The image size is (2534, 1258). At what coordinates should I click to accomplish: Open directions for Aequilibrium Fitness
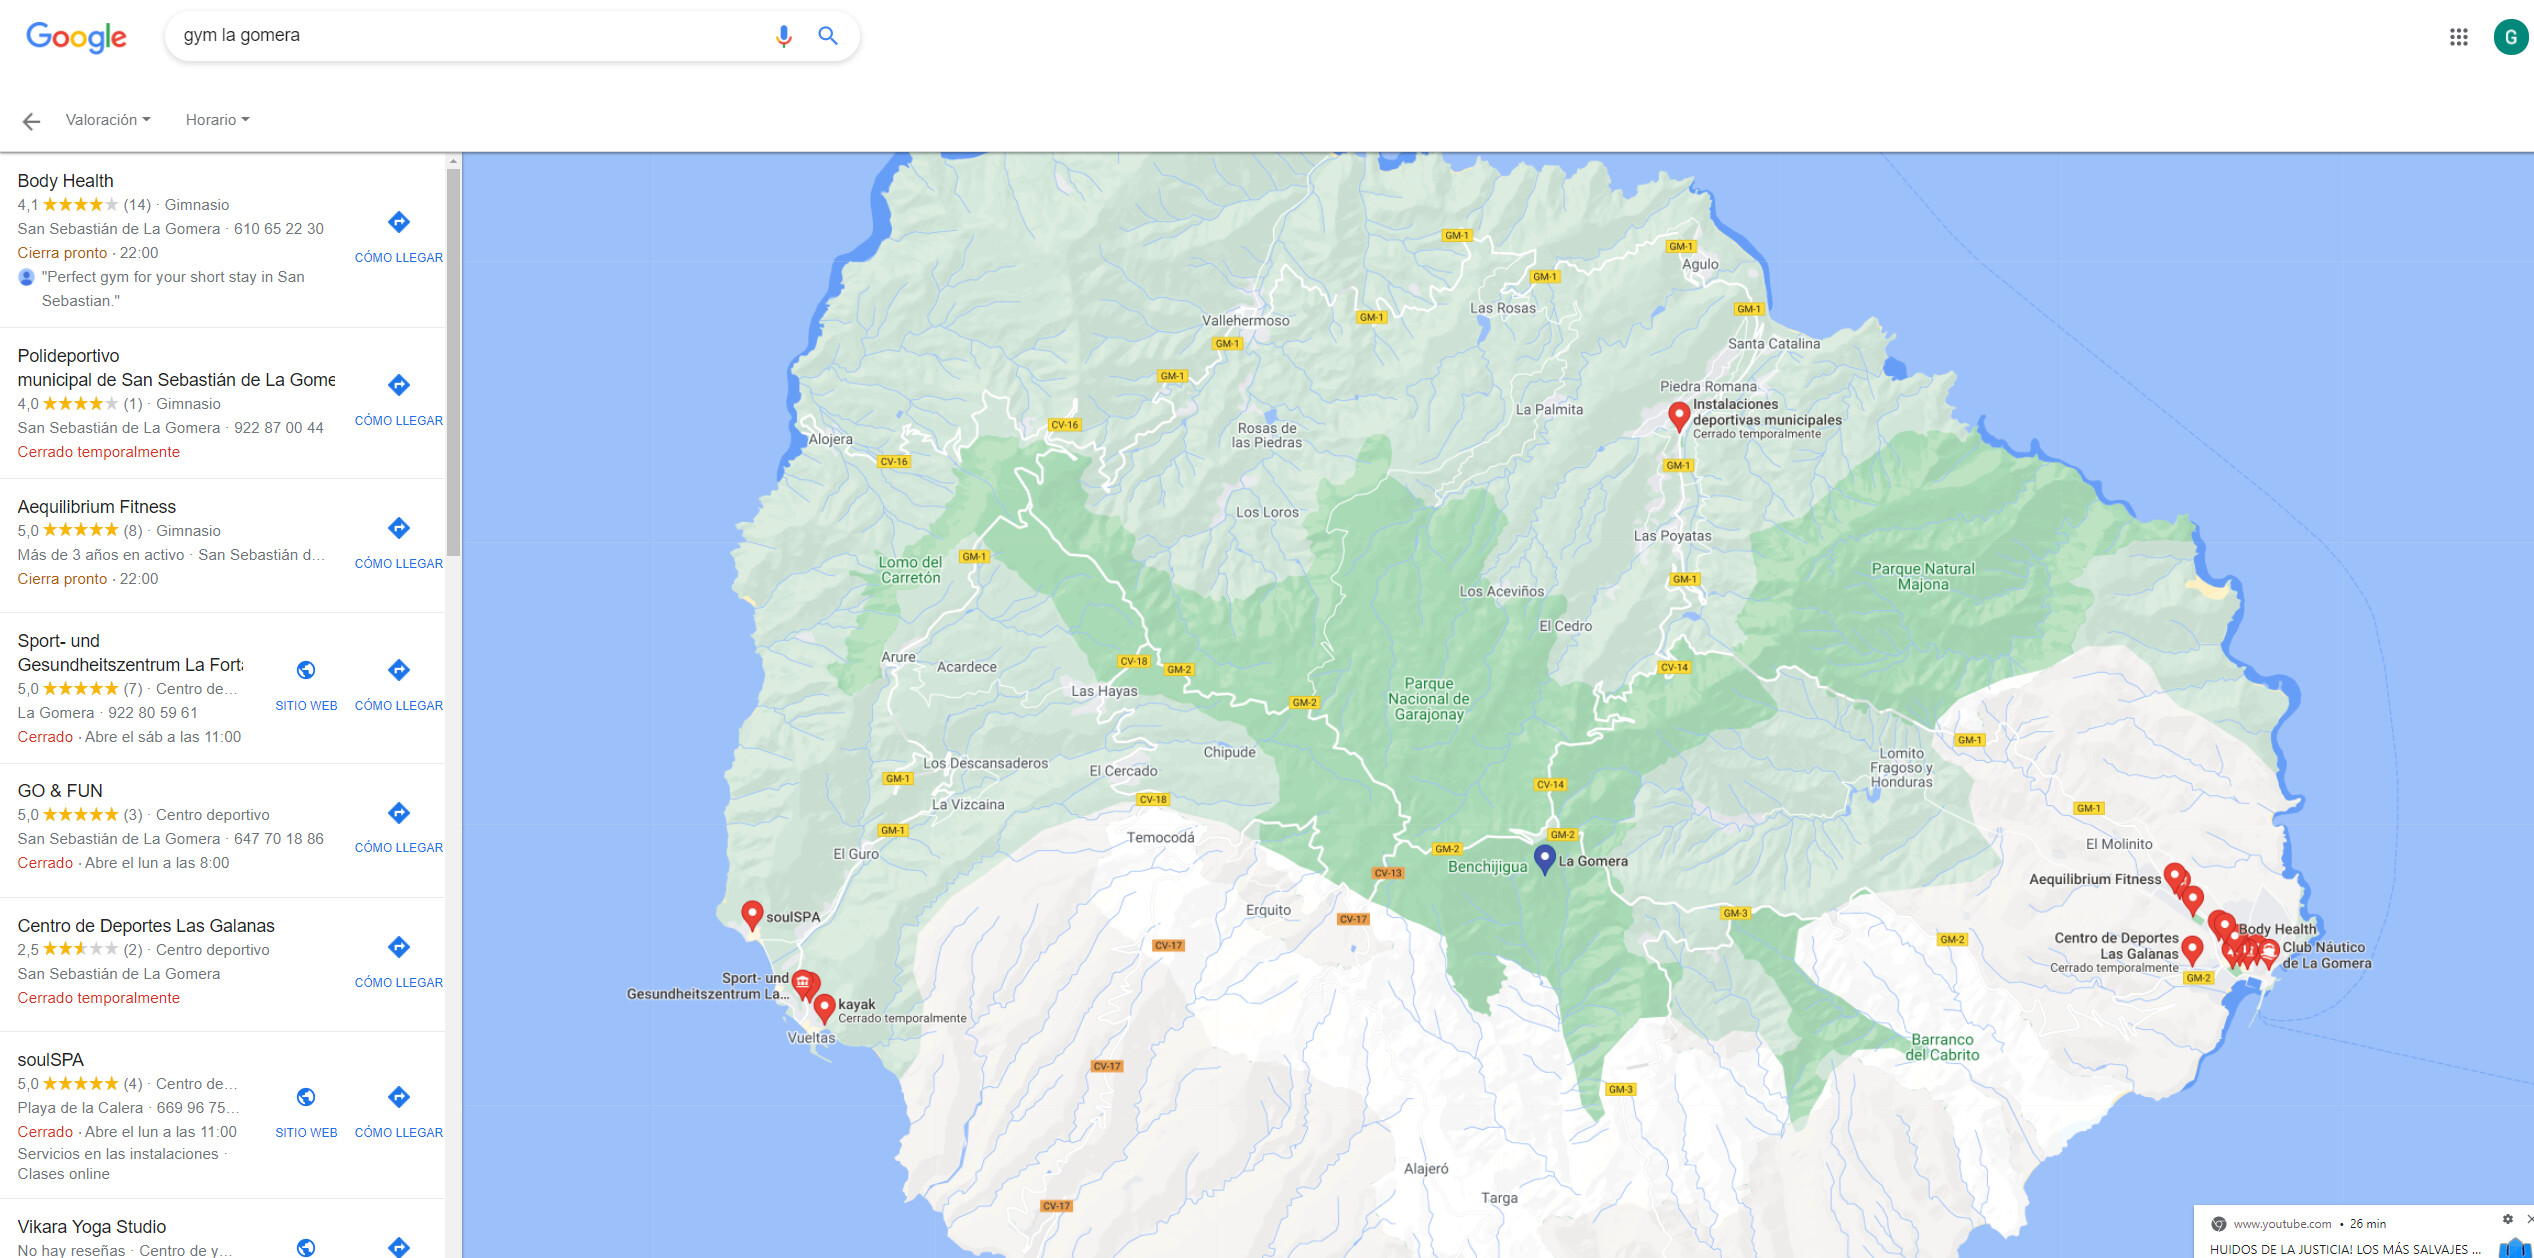pos(398,542)
